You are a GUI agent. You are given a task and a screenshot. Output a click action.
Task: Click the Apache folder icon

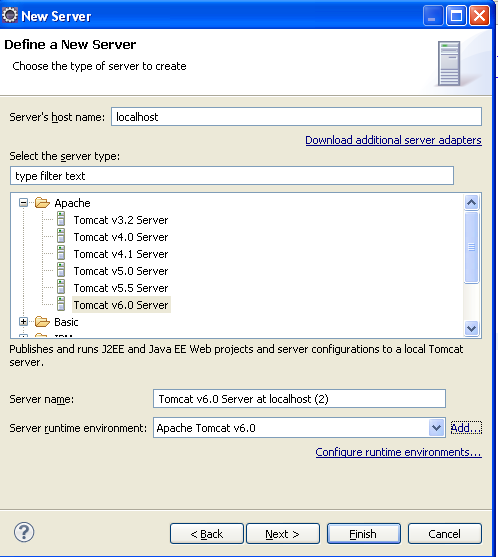pos(42,203)
